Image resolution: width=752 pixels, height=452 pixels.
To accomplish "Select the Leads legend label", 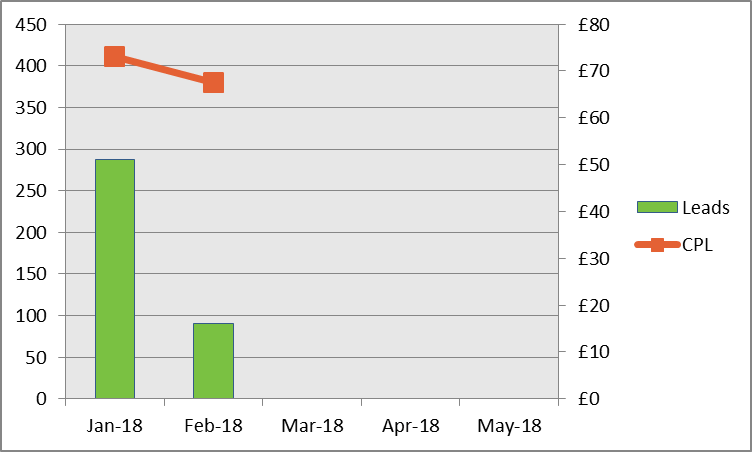I will tap(705, 208).
